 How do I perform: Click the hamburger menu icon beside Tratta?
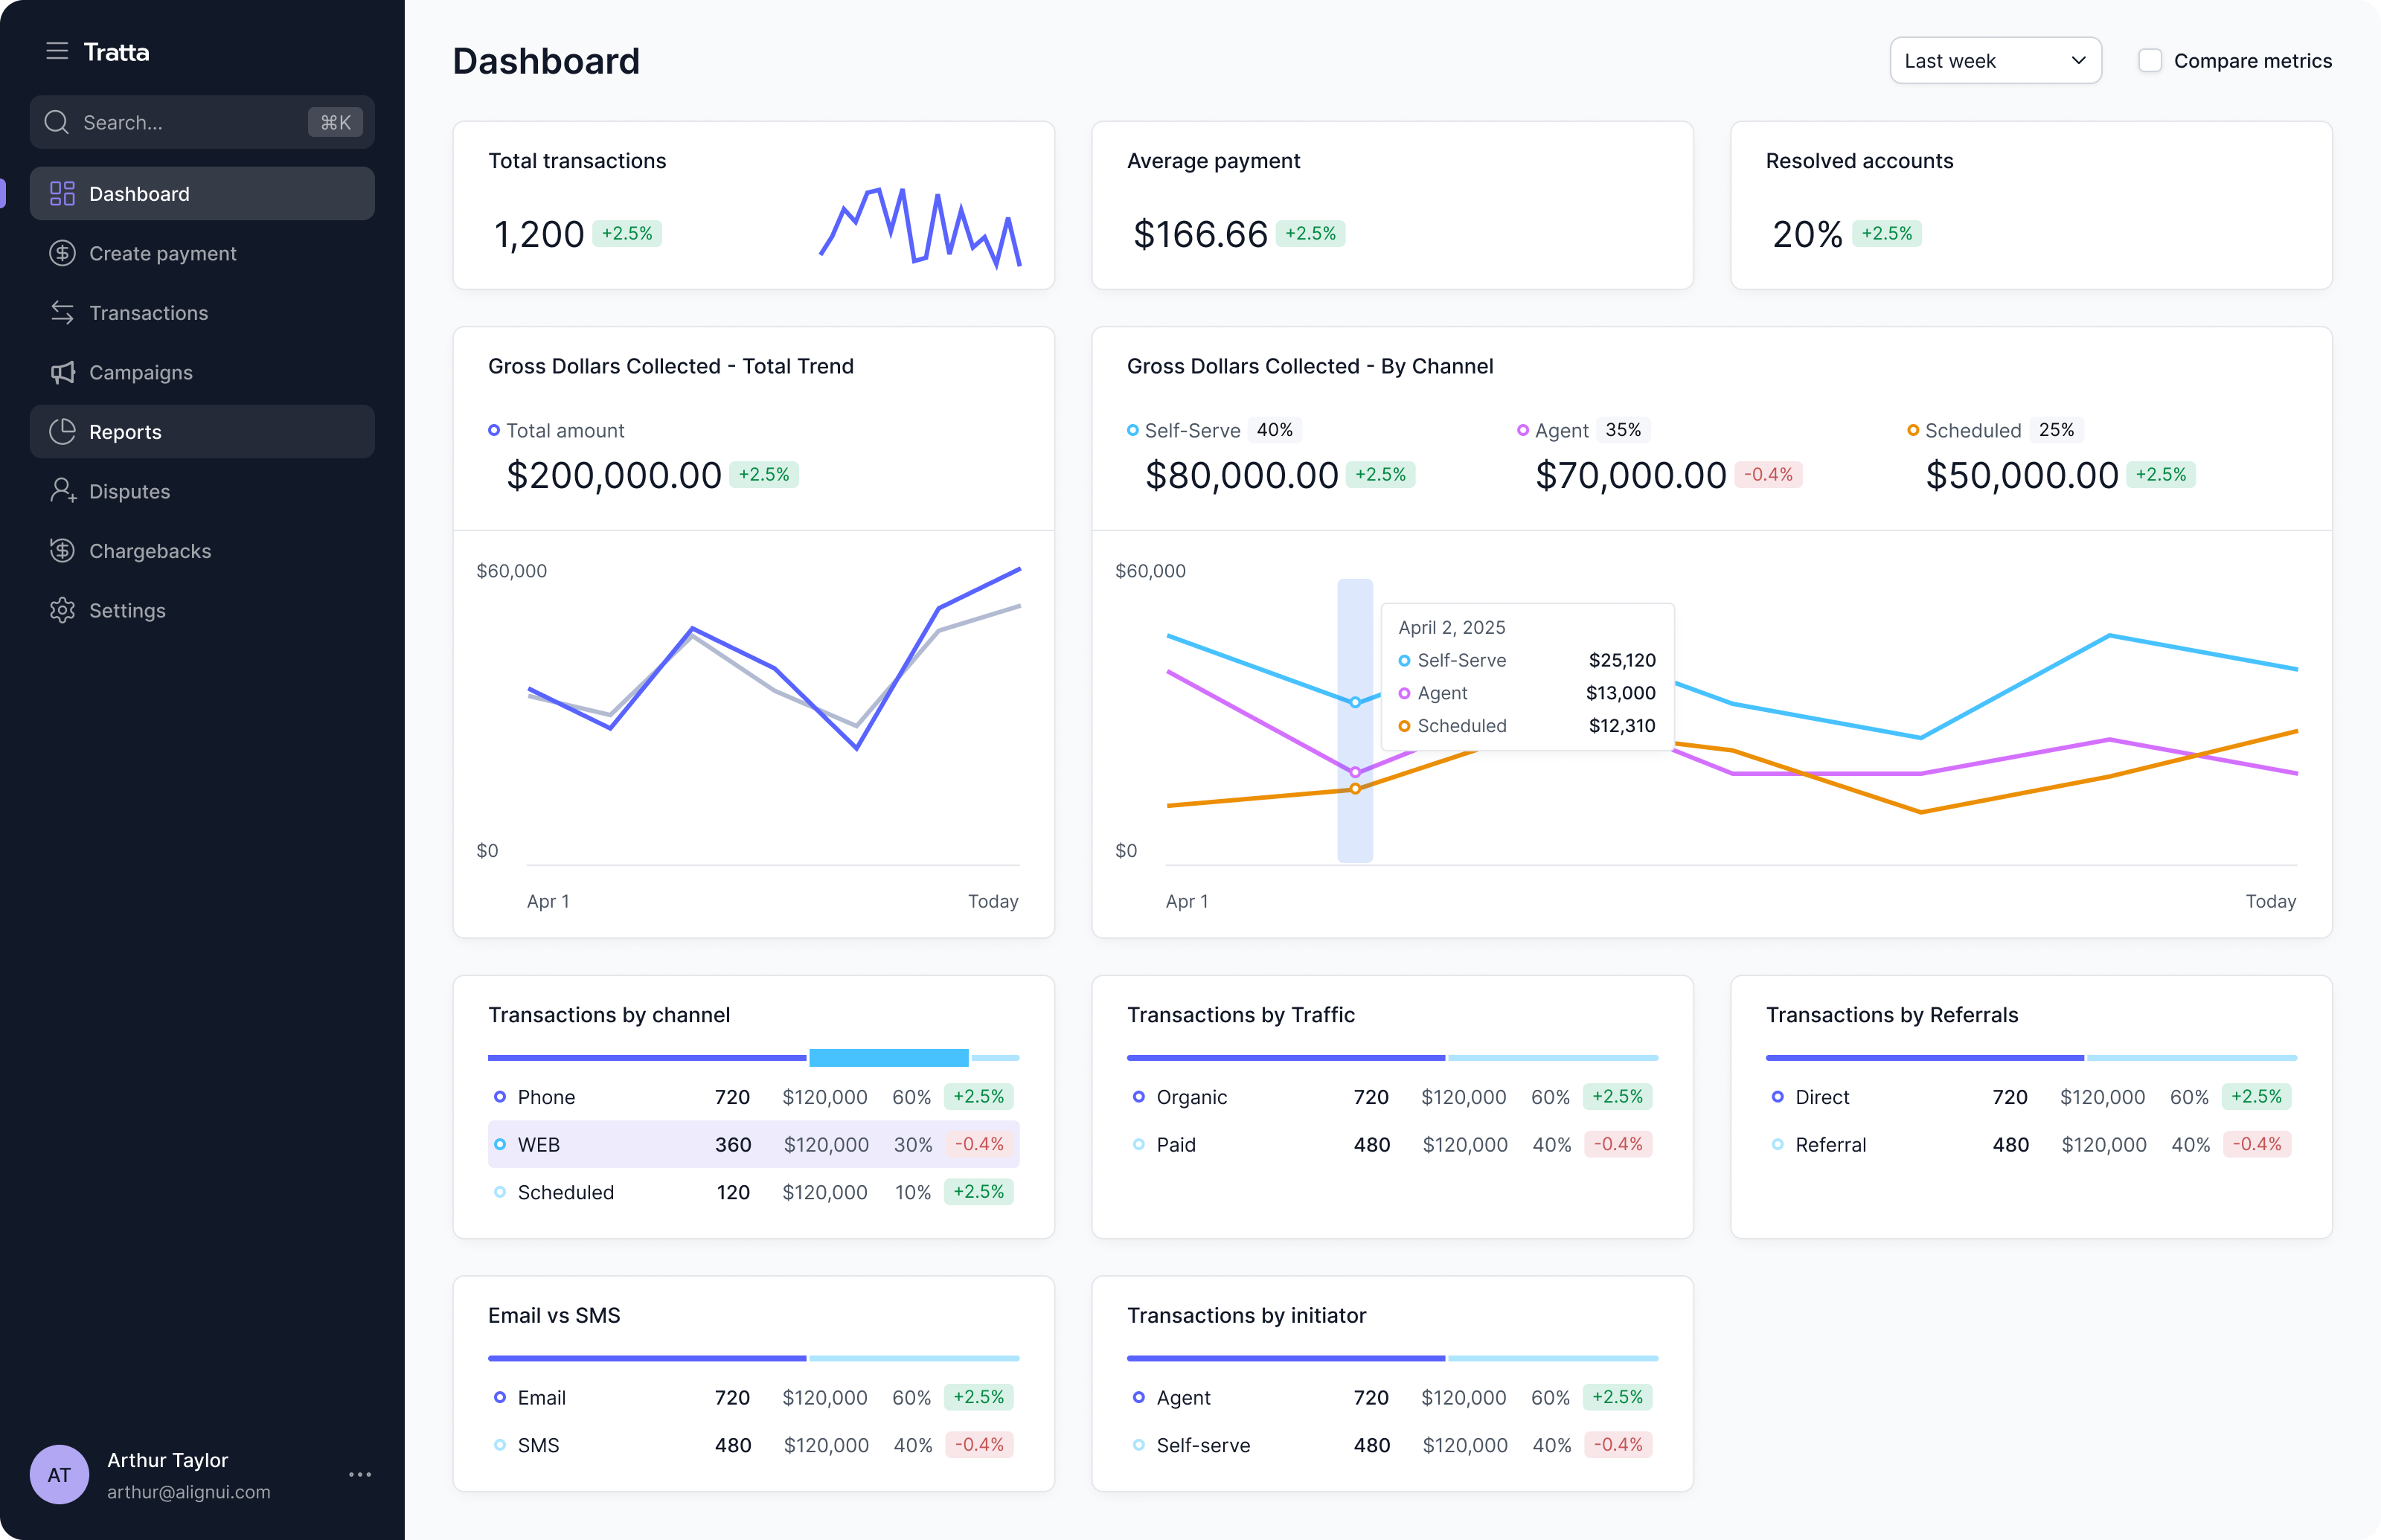[x=57, y=51]
